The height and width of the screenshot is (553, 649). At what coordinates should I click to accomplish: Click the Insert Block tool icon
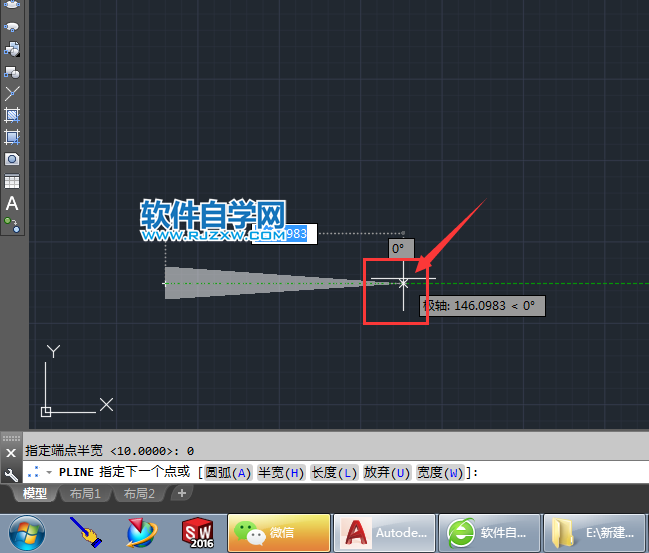coord(12,49)
